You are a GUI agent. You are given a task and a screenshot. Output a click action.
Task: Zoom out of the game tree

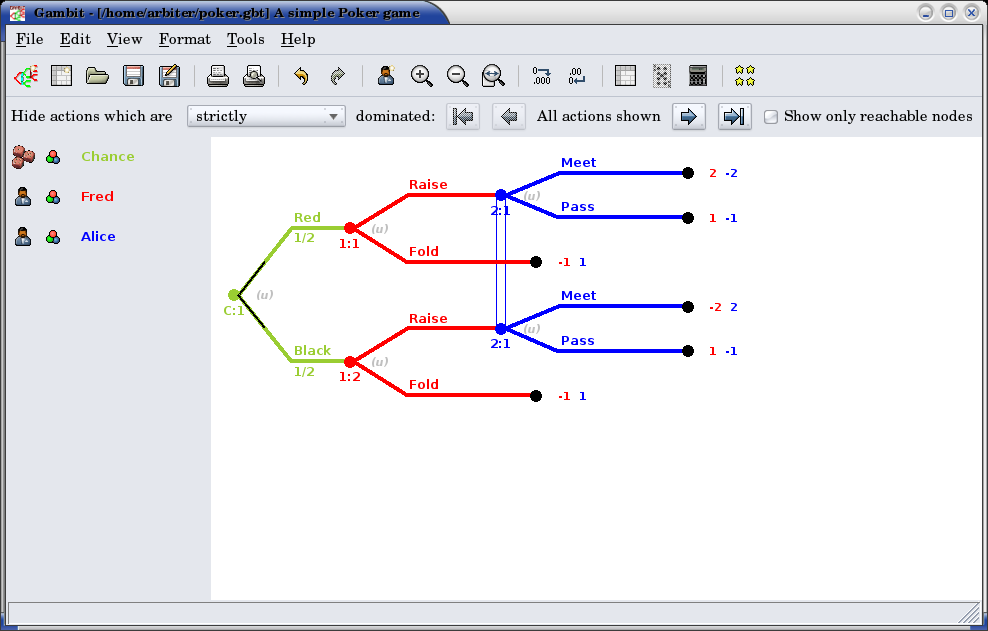(x=457, y=76)
